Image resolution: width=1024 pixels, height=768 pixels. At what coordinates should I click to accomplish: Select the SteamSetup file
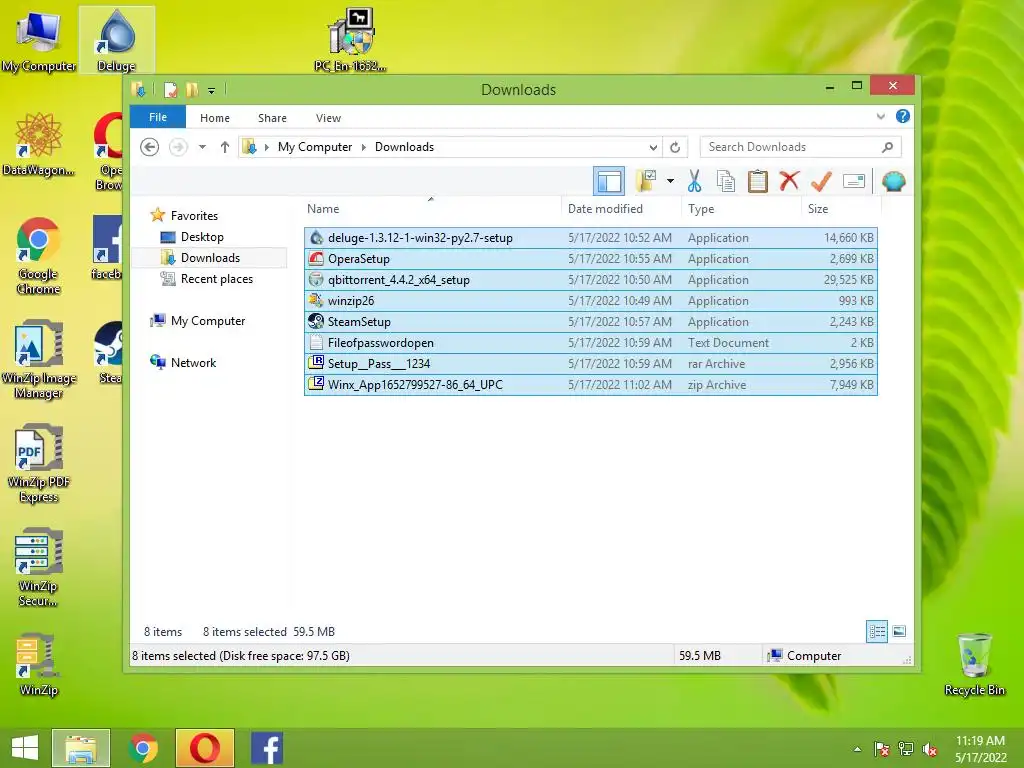[x=590, y=321]
